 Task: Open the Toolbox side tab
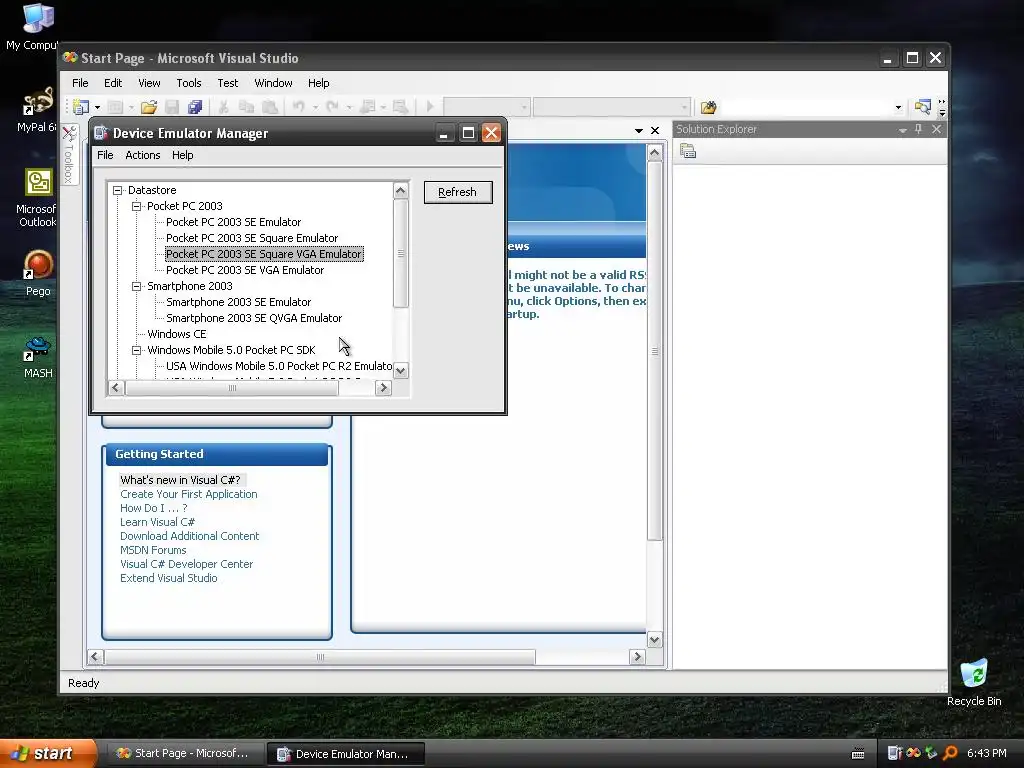click(x=69, y=155)
